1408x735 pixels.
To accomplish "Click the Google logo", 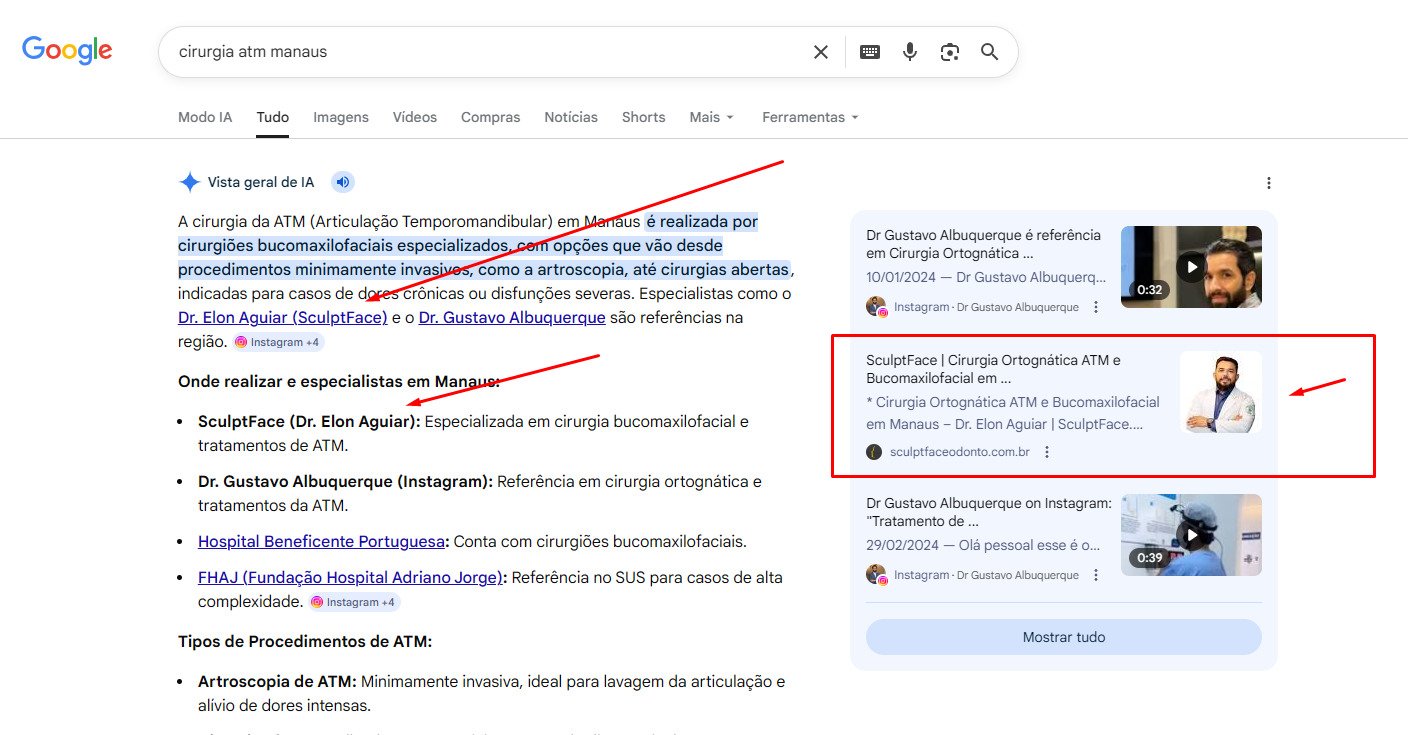I will [x=67, y=51].
